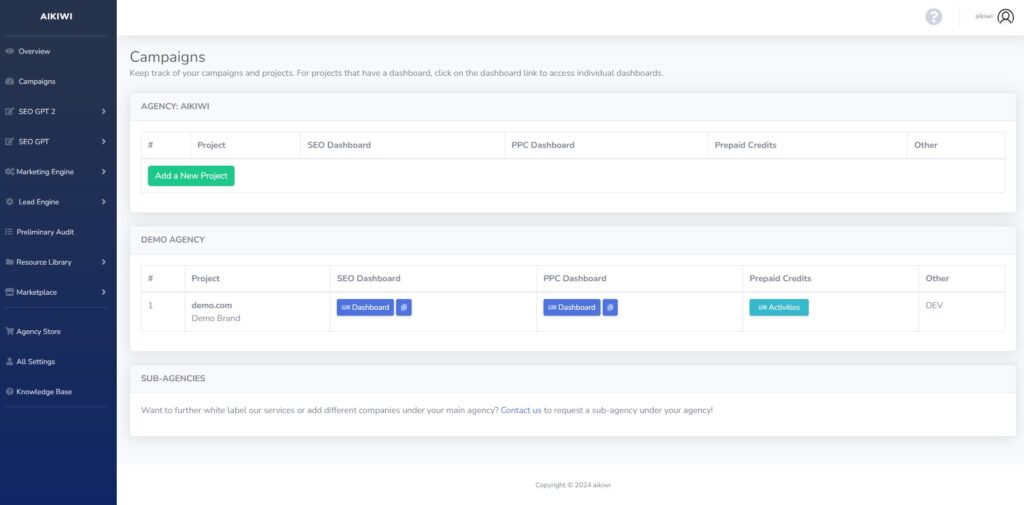The height and width of the screenshot is (505, 1024).
Task: Expand the Lead Engine chevron
Action: coord(104,202)
